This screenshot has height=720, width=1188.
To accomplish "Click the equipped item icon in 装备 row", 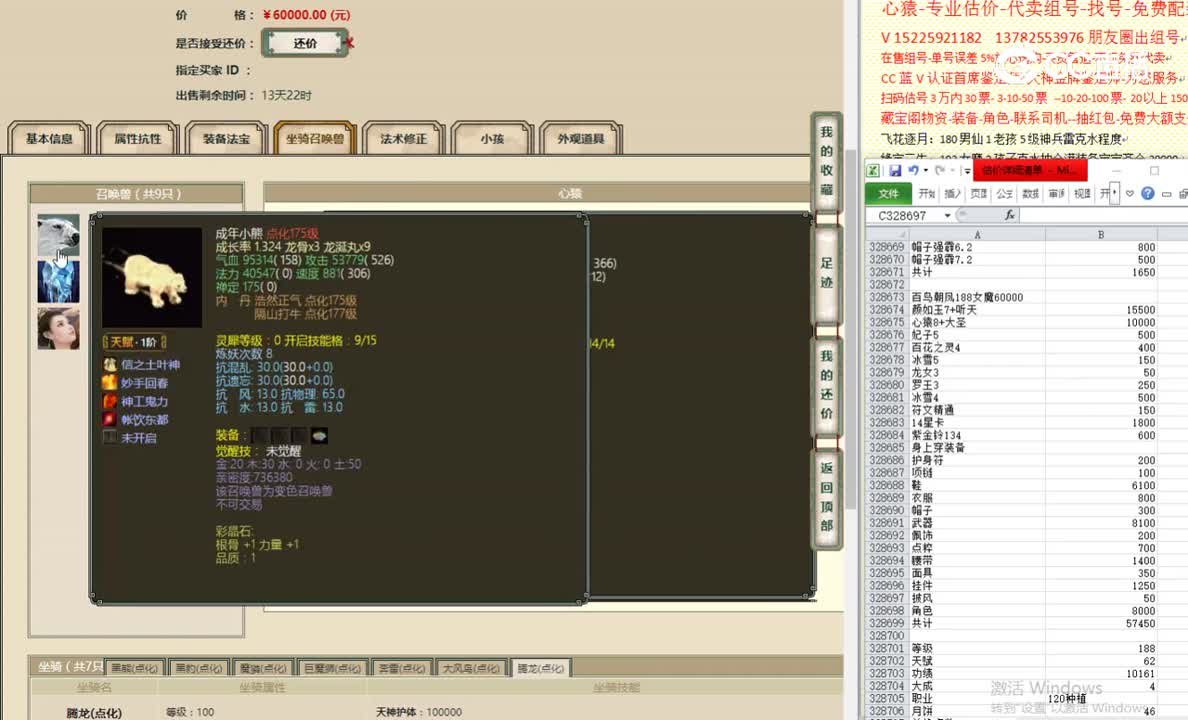I will [x=319, y=435].
